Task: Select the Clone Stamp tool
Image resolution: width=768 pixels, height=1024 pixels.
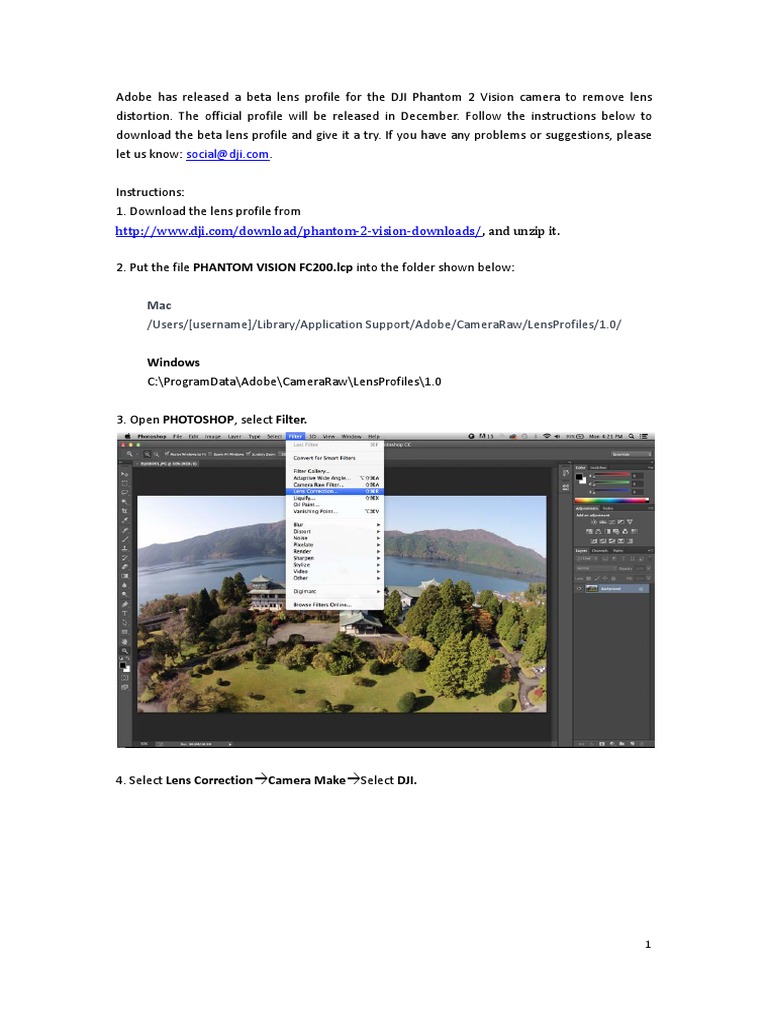Action: click(x=125, y=548)
